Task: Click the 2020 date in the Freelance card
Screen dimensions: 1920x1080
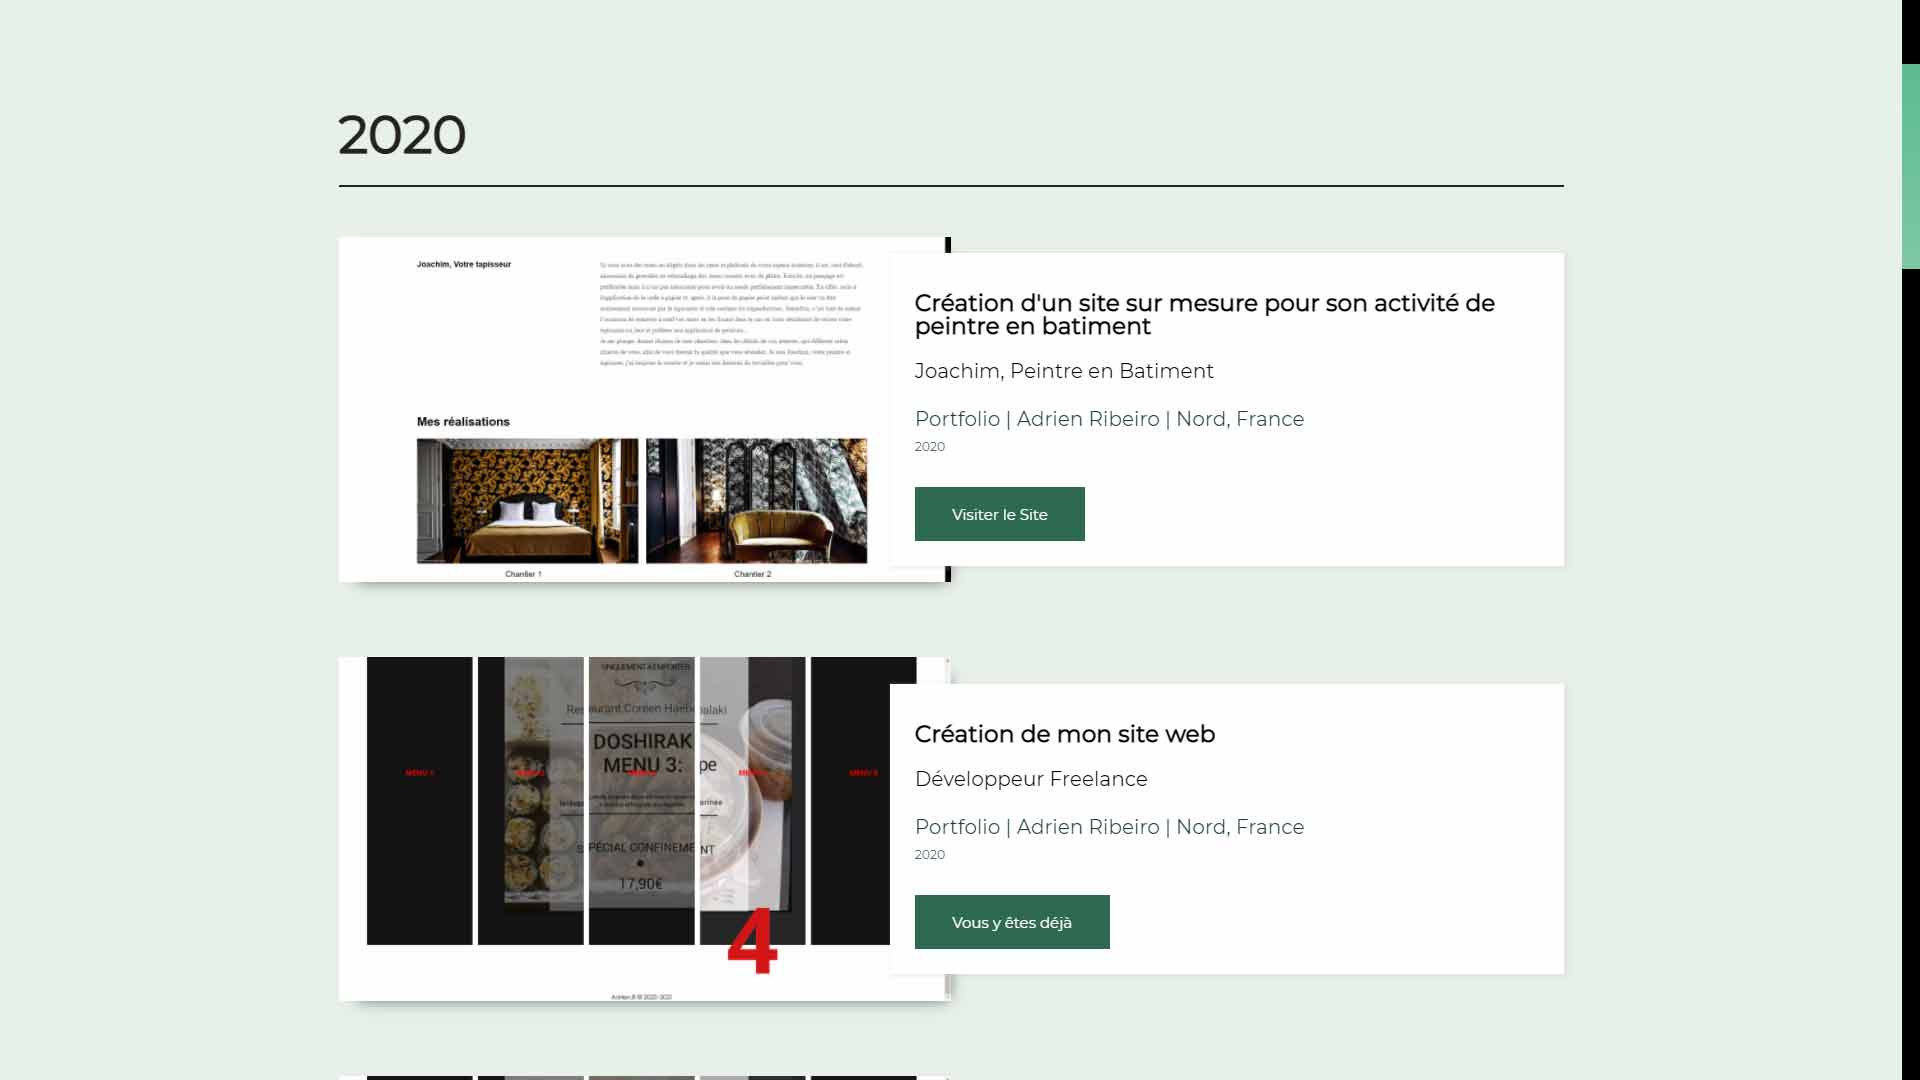Action: [x=930, y=855]
